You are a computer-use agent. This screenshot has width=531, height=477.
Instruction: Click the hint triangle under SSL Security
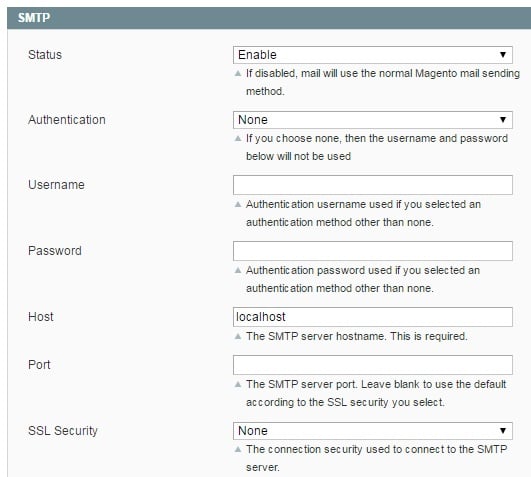tap(238, 449)
